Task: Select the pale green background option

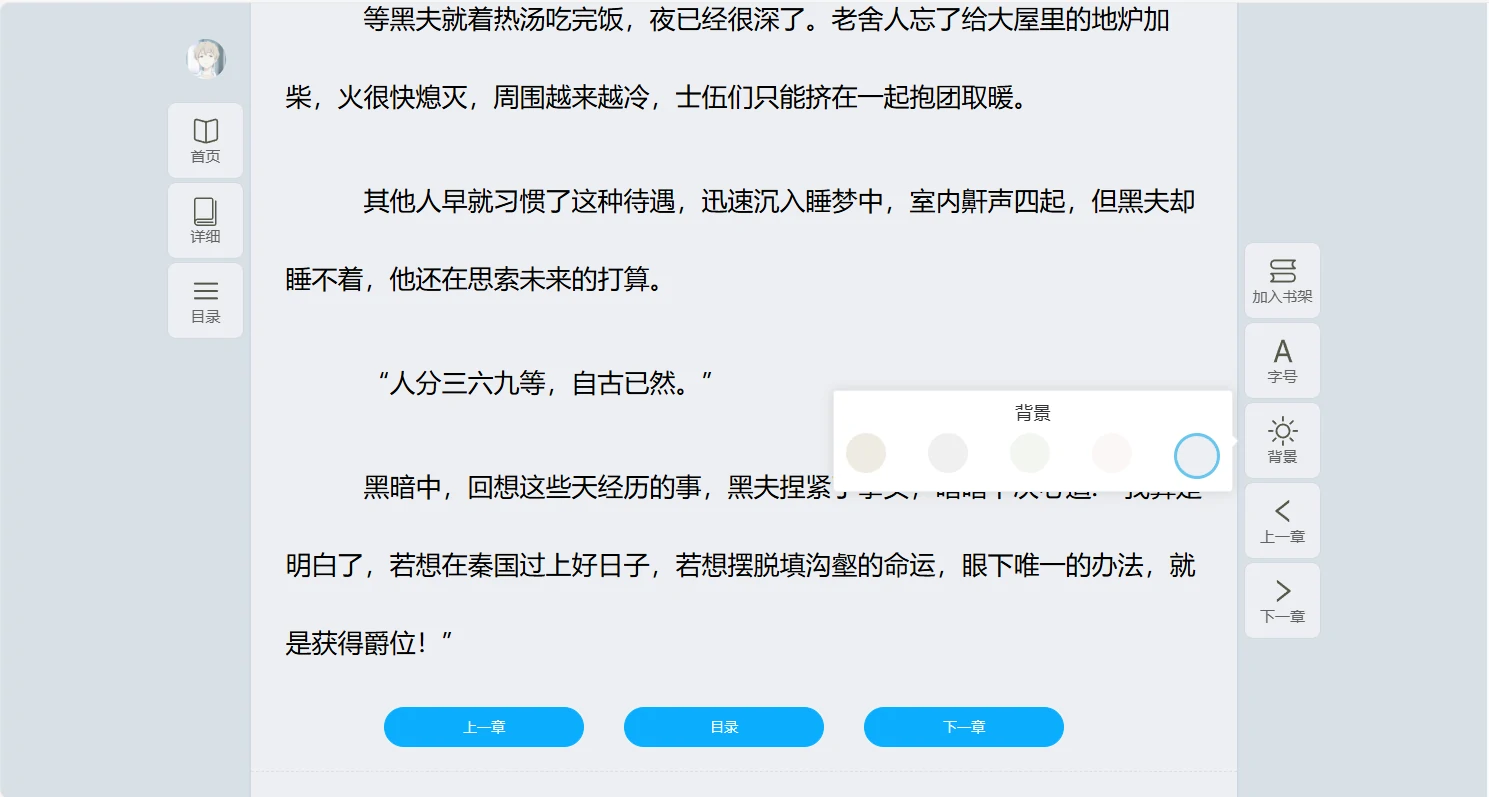Action: tap(1029, 453)
